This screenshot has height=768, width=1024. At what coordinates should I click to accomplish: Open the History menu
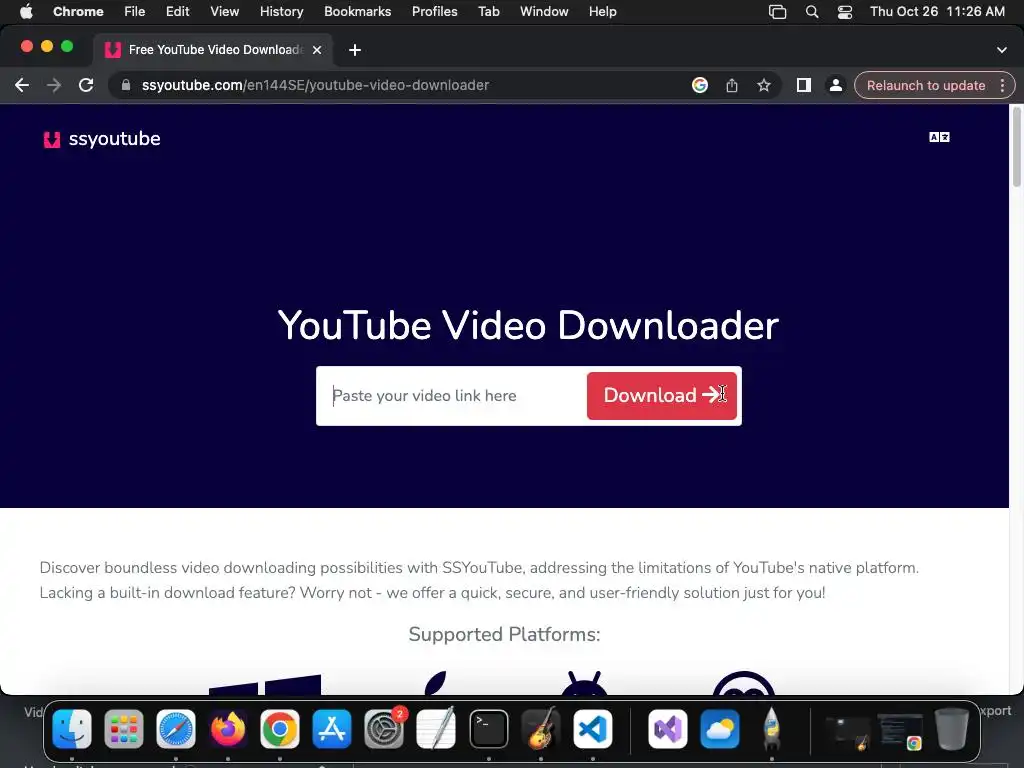coord(281,12)
